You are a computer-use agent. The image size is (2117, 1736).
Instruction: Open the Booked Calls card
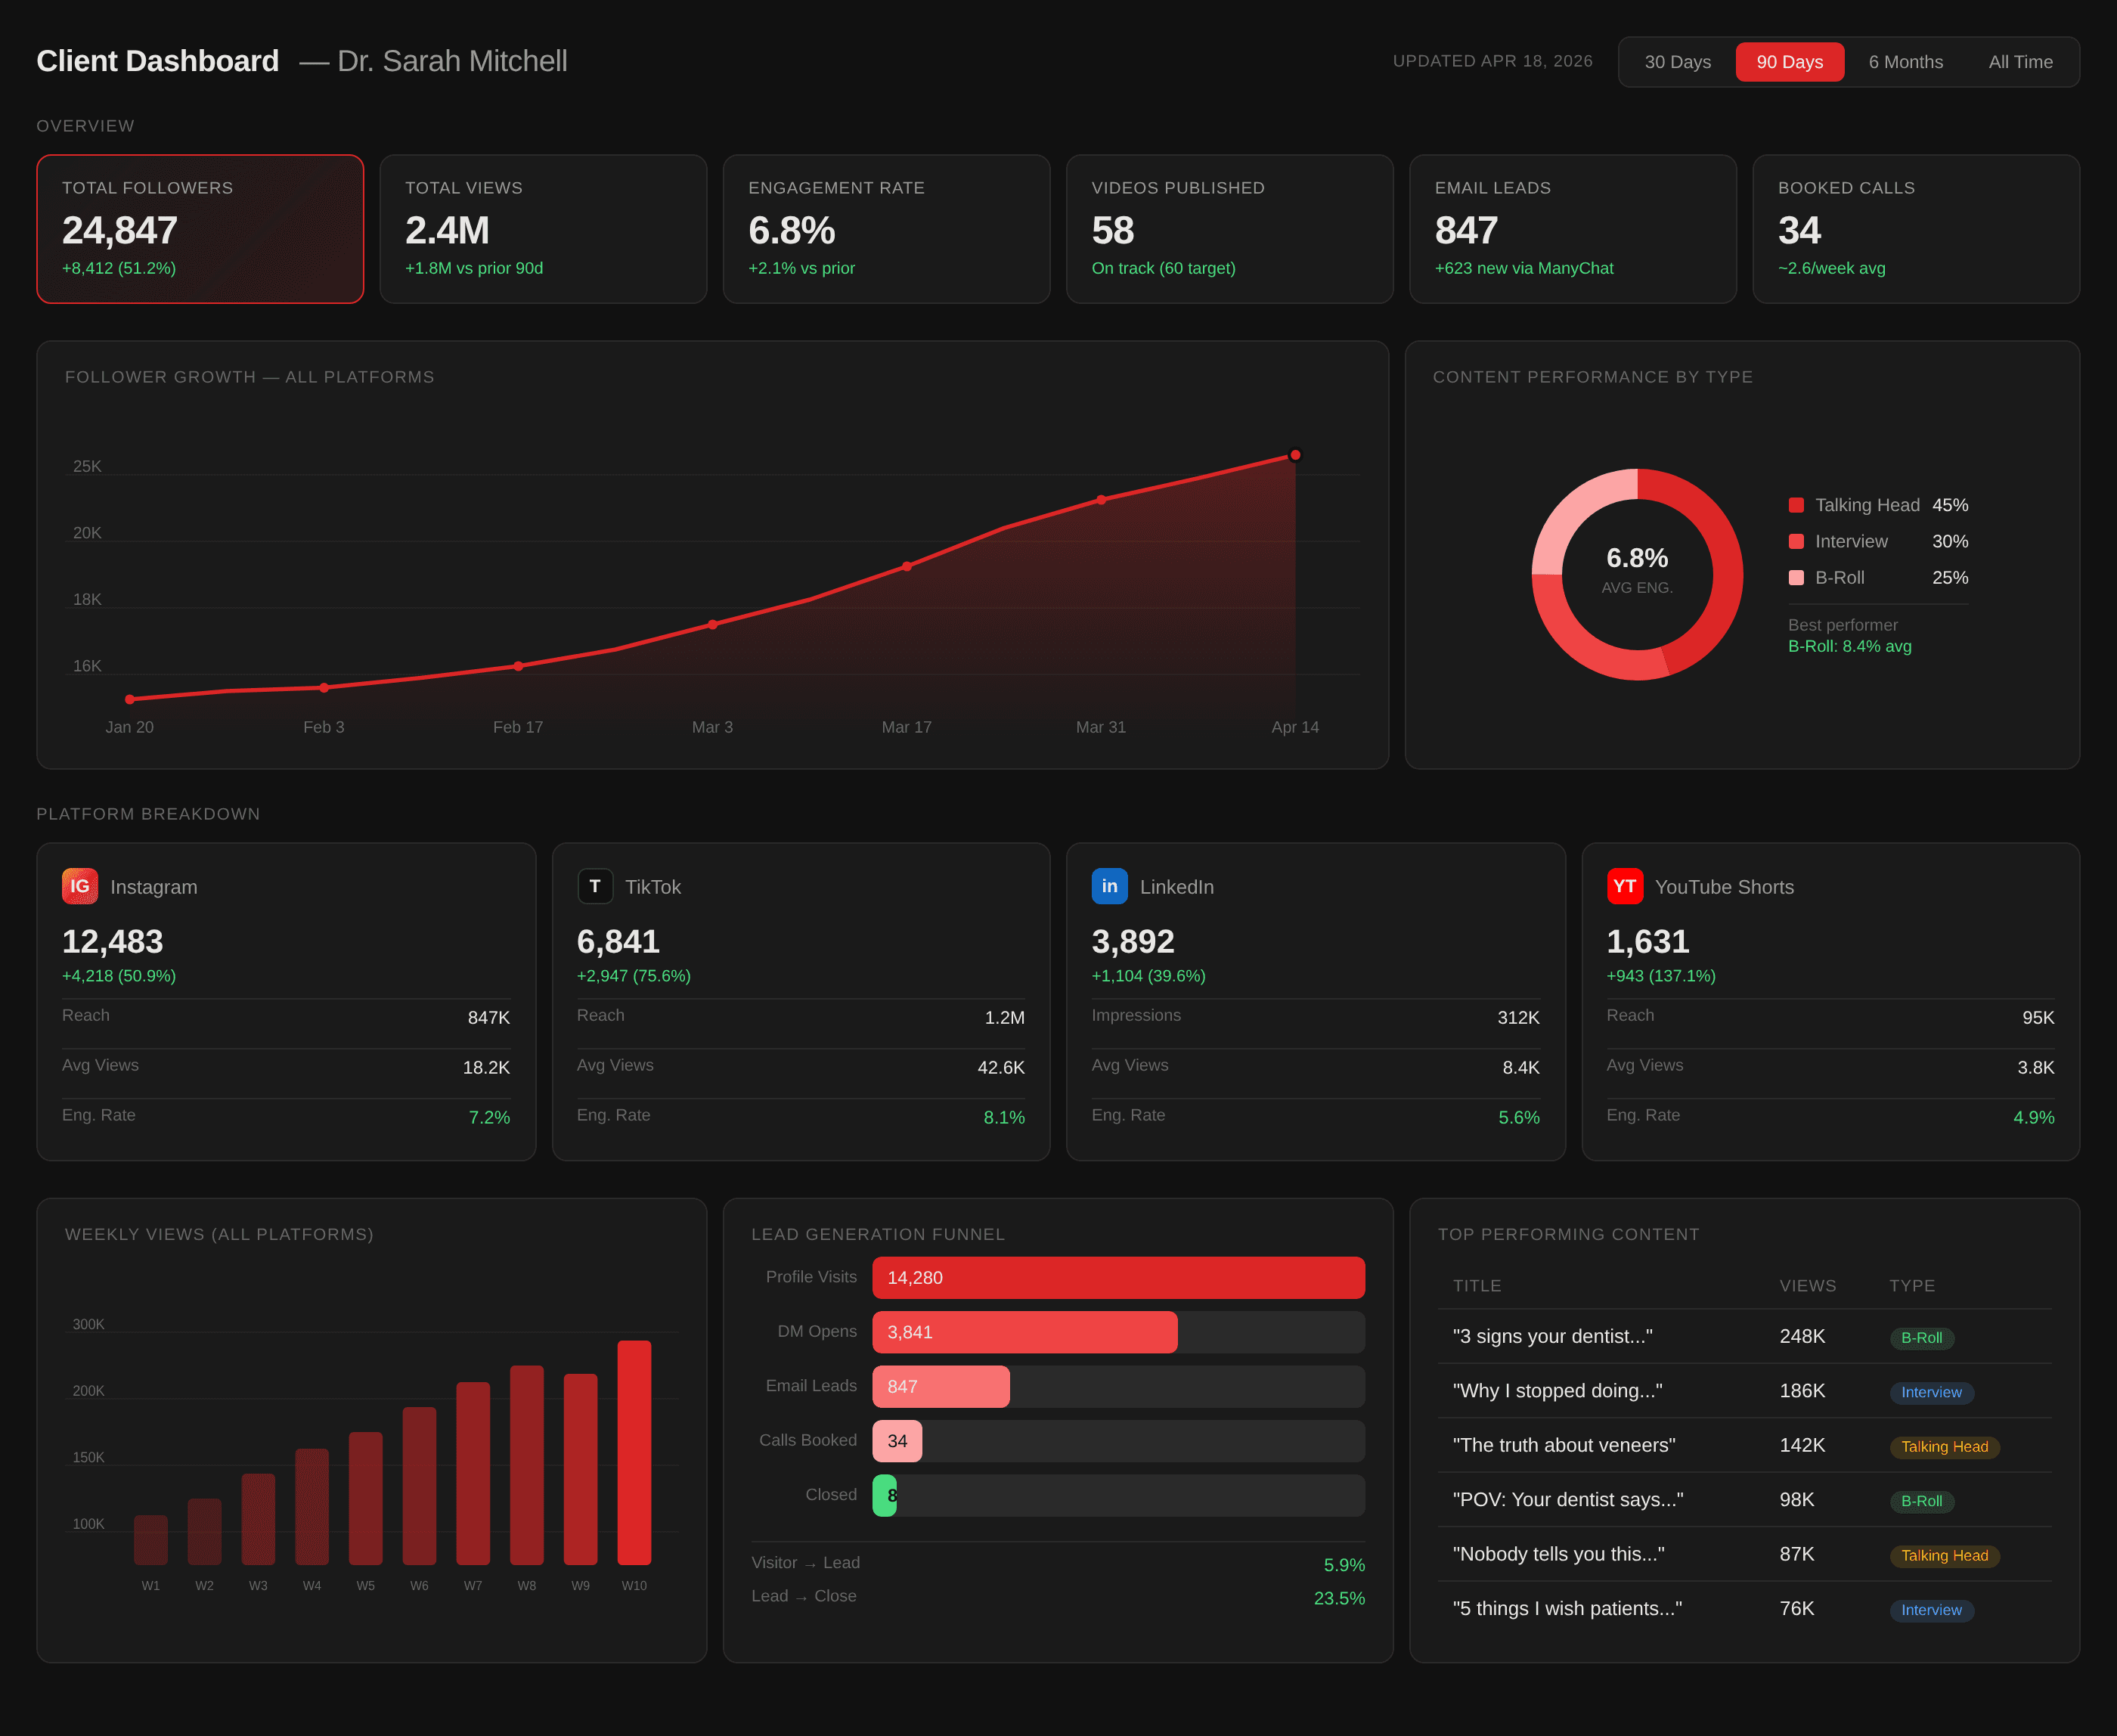click(x=1915, y=229)
